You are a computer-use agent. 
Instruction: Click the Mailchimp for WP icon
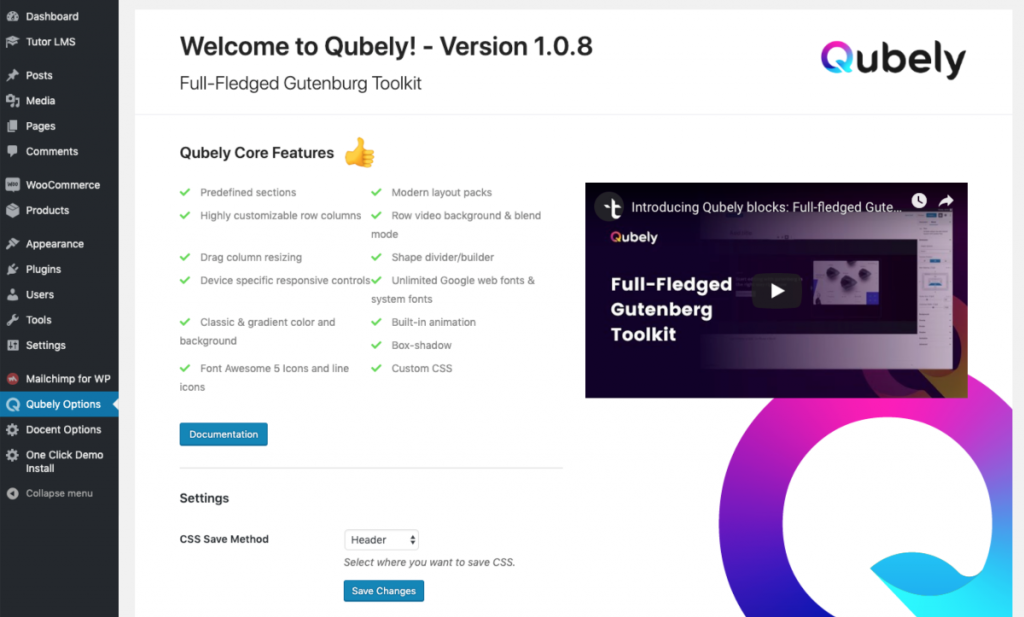[12, 379]
